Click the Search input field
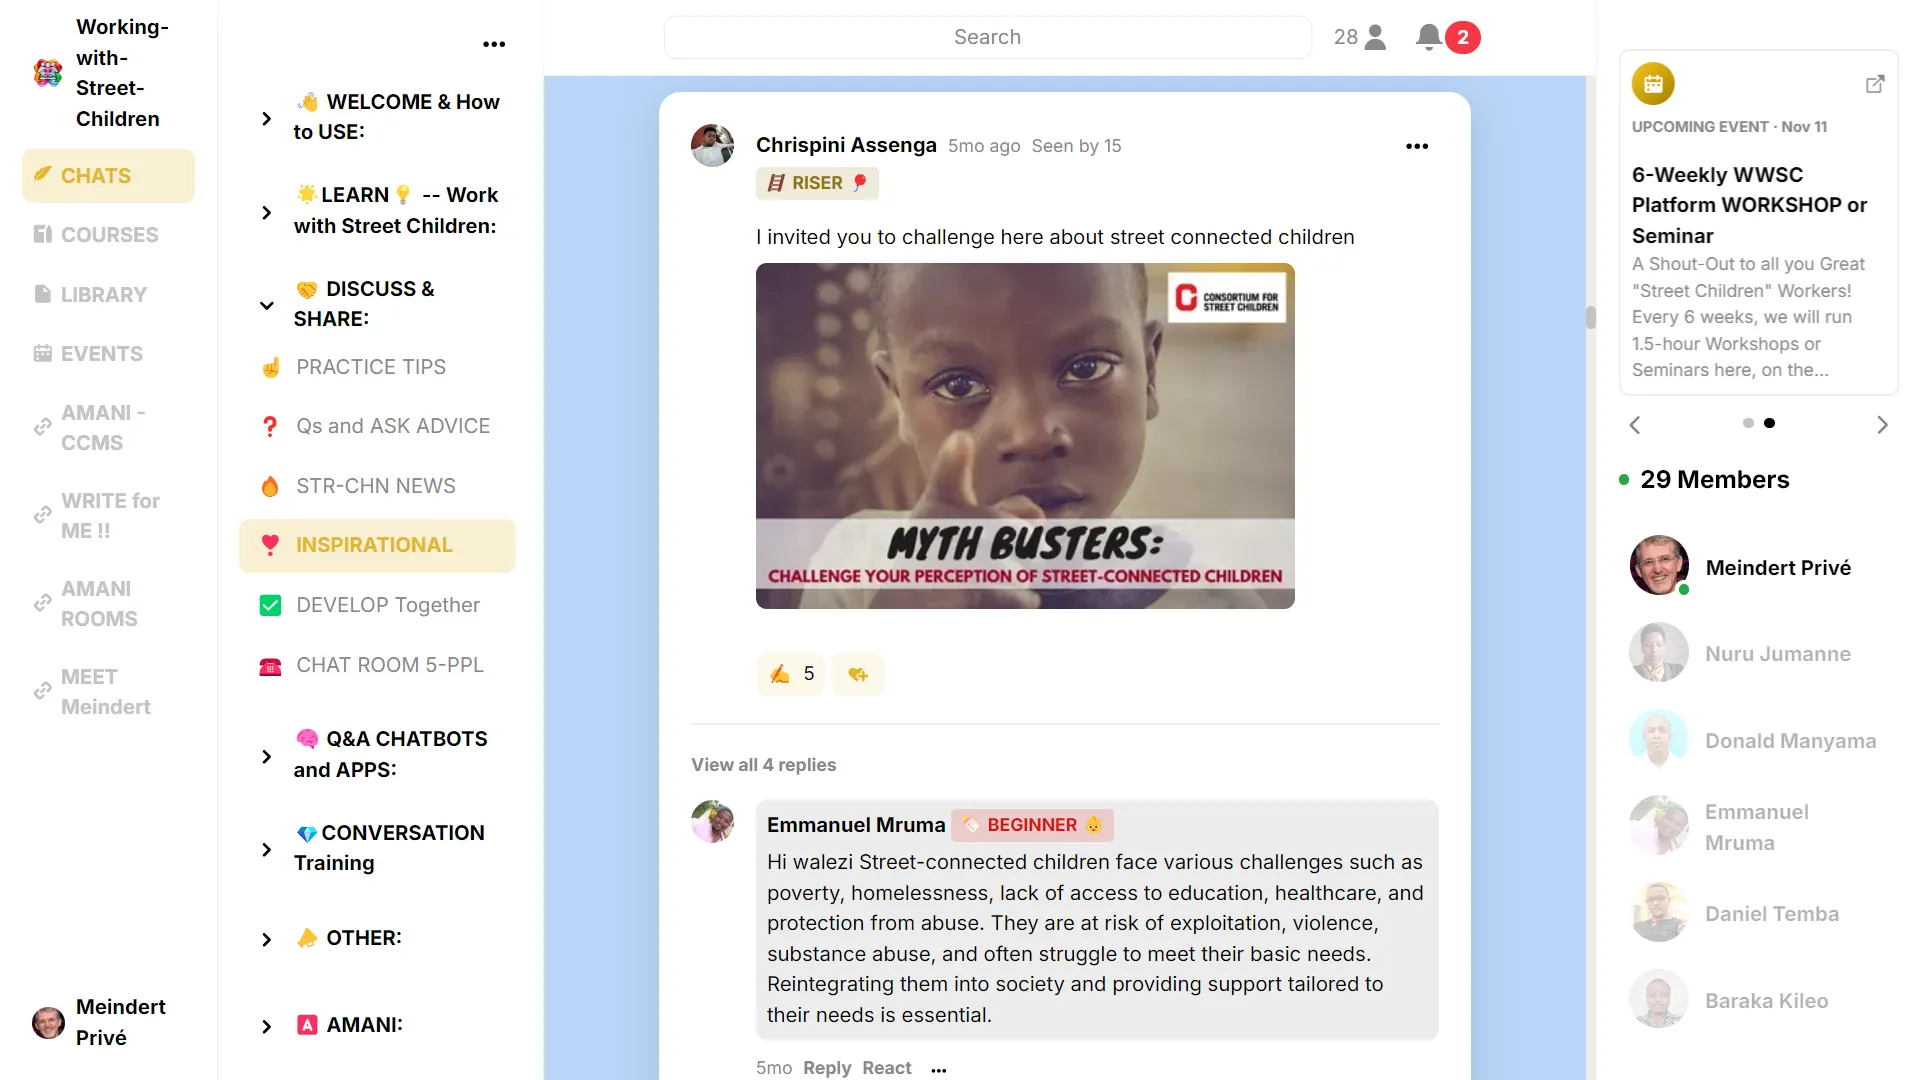This screenshot has width=1920, height=1080. [x=987, y=37]
